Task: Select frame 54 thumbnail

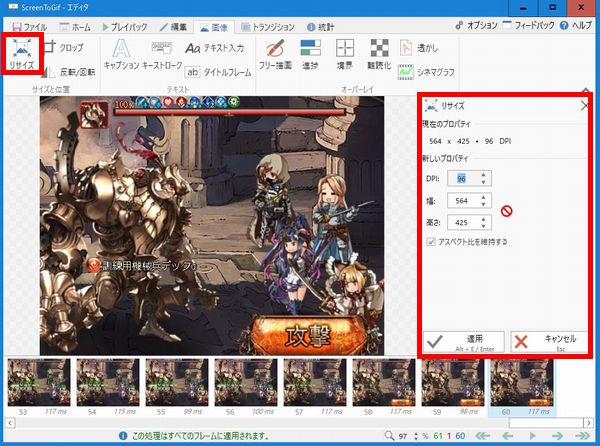Action: coord(108,382)
